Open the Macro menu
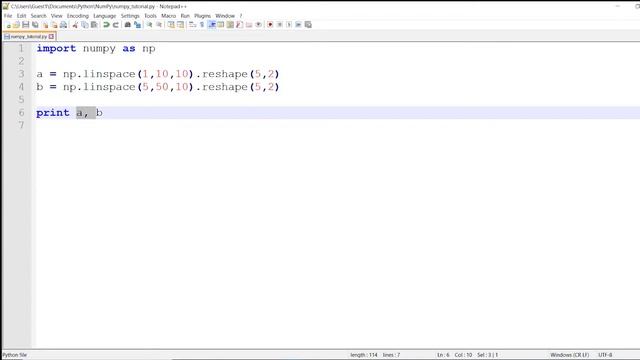640x360 pixels. coord(168,16)
